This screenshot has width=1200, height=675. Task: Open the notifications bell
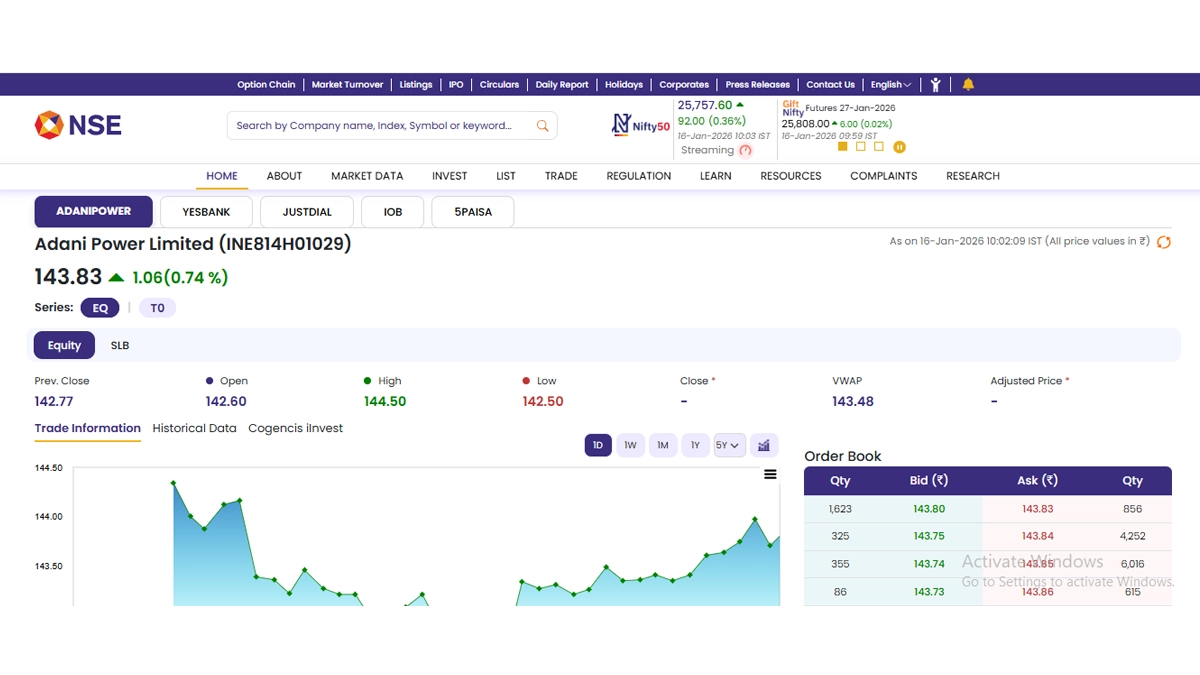968,85
